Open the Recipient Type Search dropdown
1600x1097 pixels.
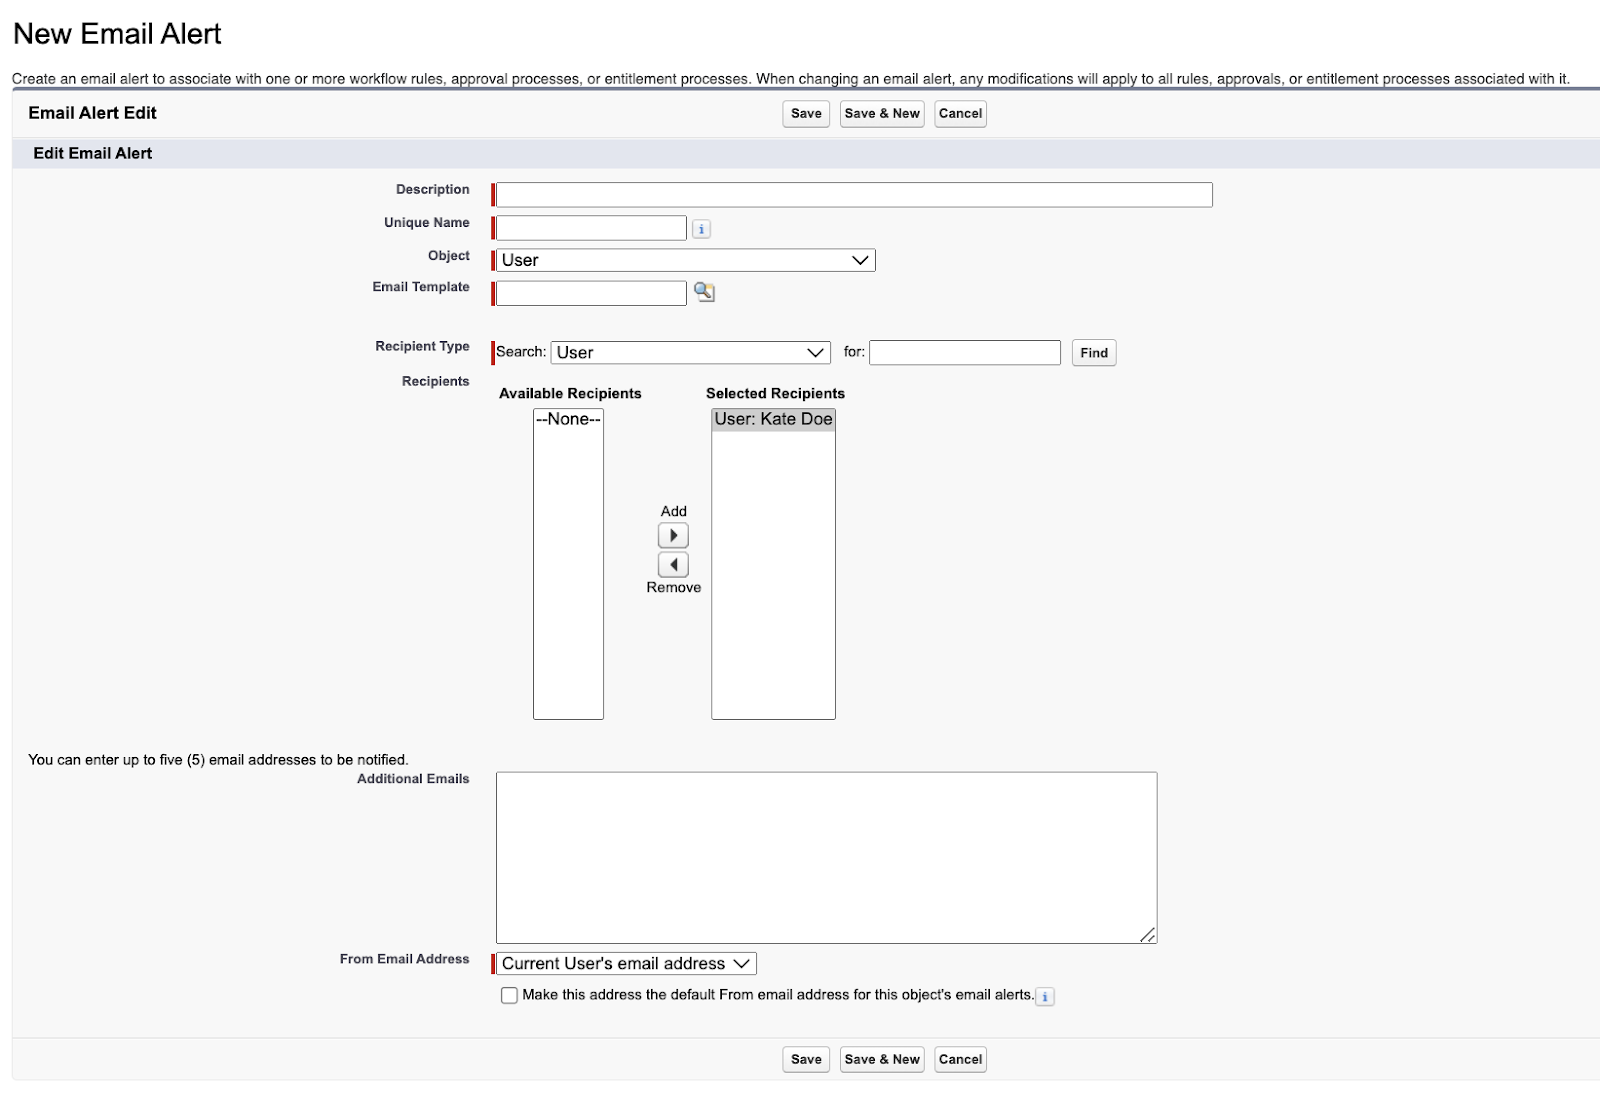(691, 352)
